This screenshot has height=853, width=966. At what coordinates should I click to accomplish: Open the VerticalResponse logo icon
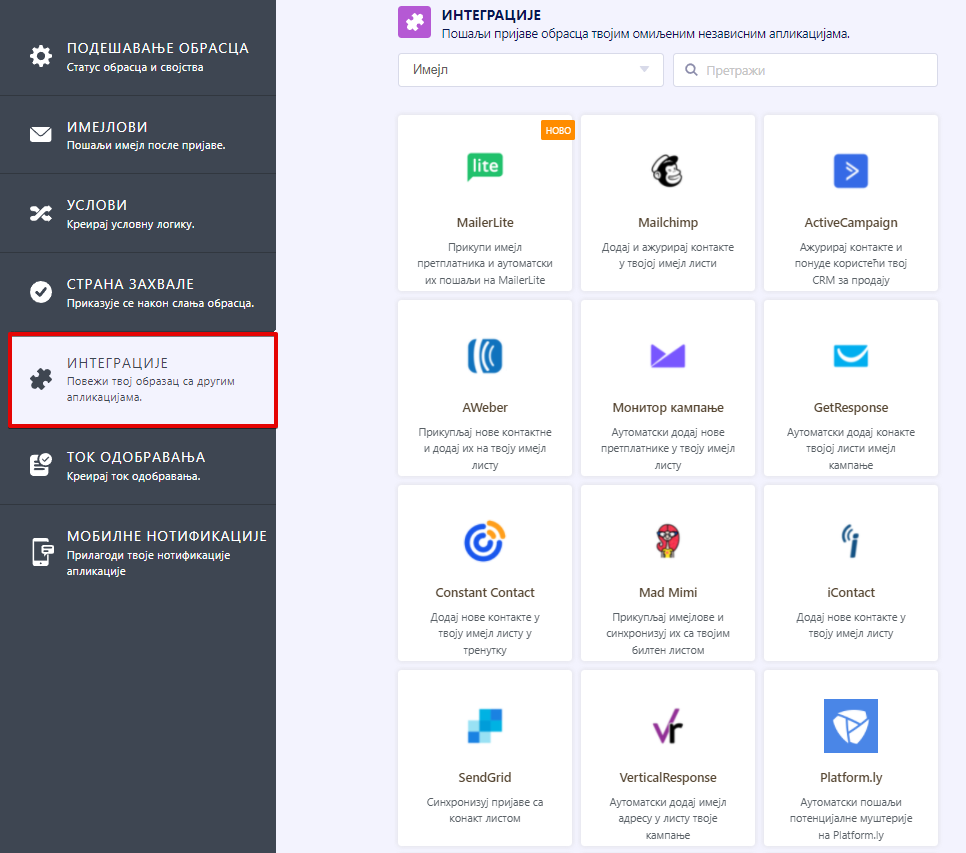667,728
